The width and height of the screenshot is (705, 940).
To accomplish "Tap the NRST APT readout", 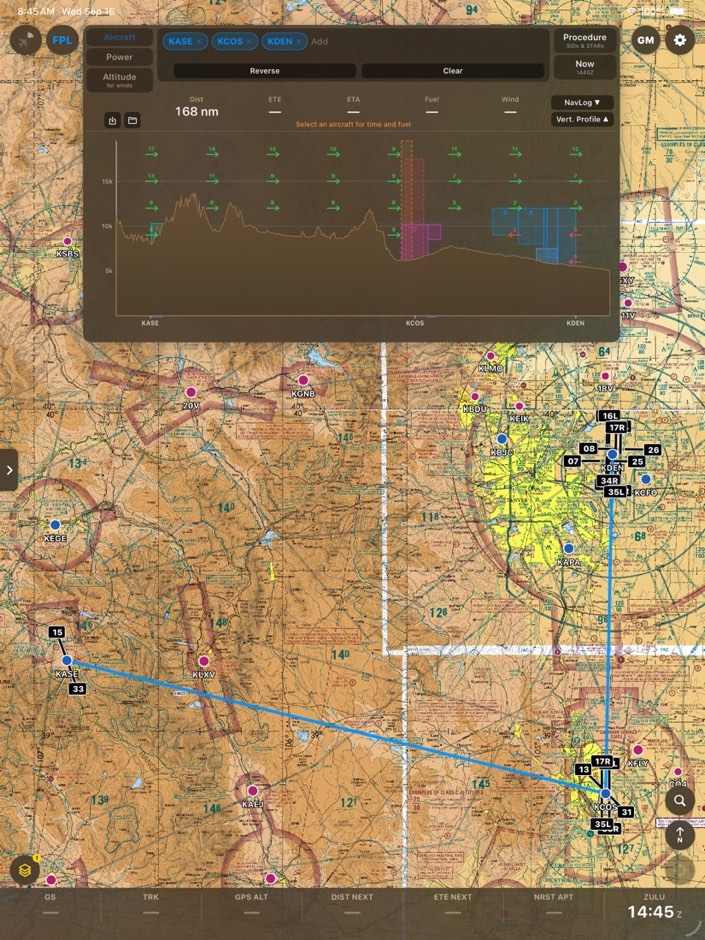I will [x=554, y=905].
